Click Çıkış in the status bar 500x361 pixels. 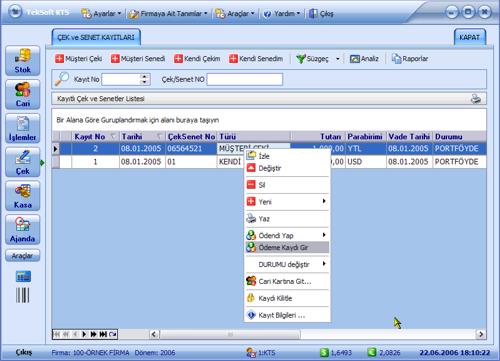click(x=23, y=352)
